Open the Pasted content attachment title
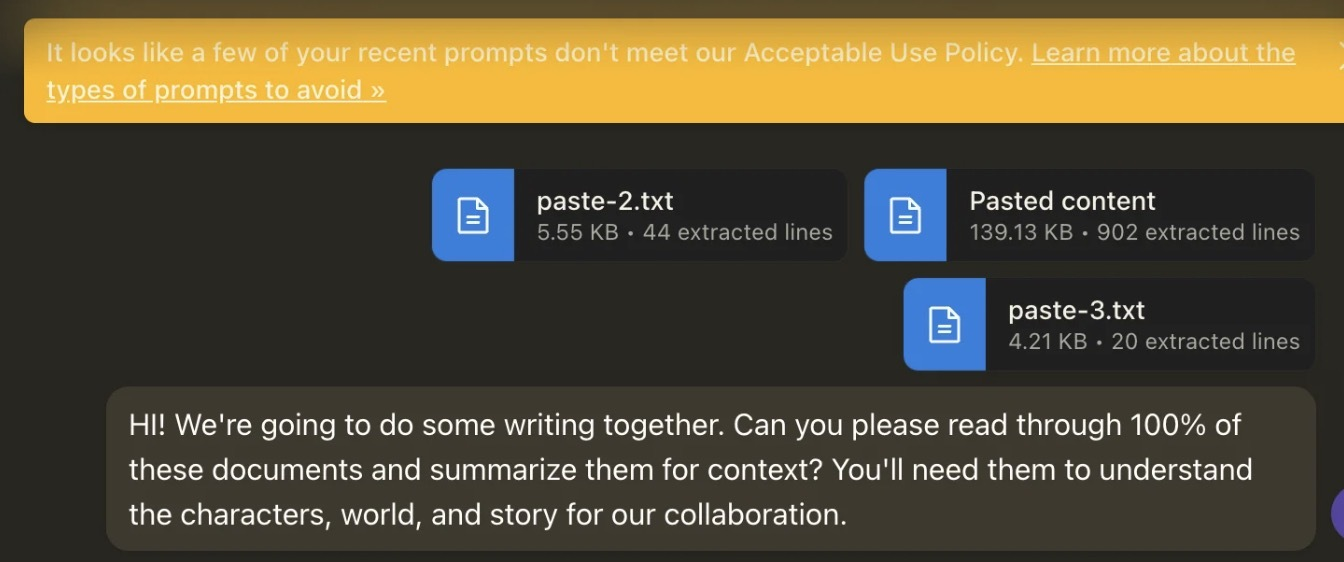The height and width of the screenshot is (562, 1344). (x=1062, y=201)
